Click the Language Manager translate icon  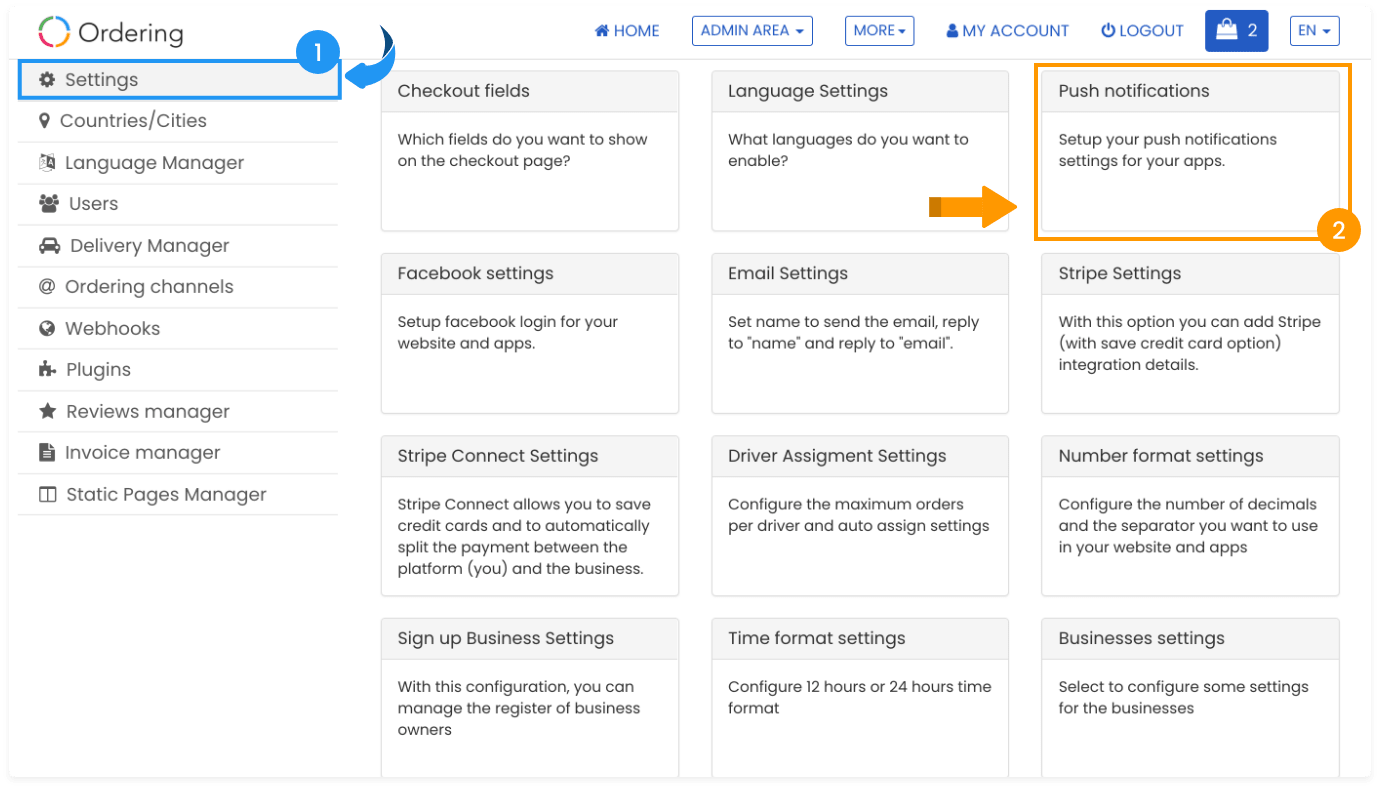(47, 162)
